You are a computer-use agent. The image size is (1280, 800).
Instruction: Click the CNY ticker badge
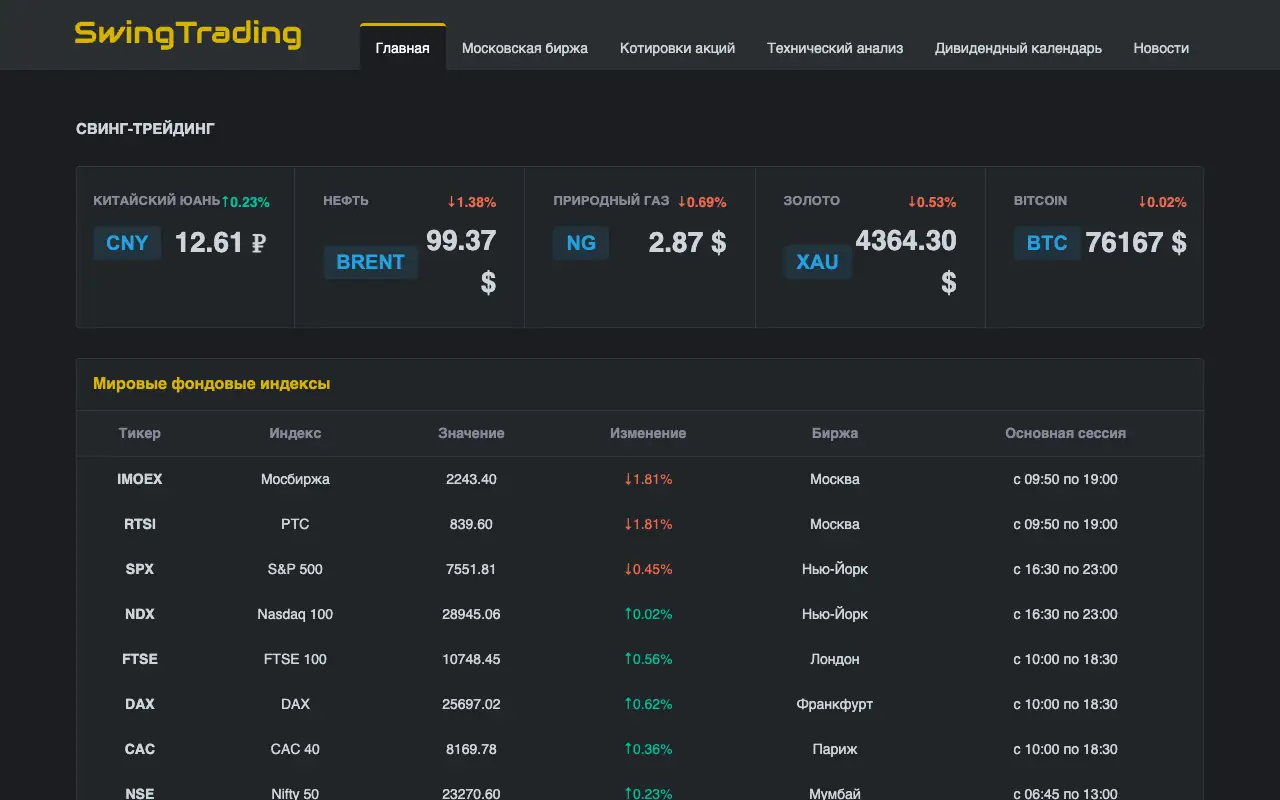(127, 243)
